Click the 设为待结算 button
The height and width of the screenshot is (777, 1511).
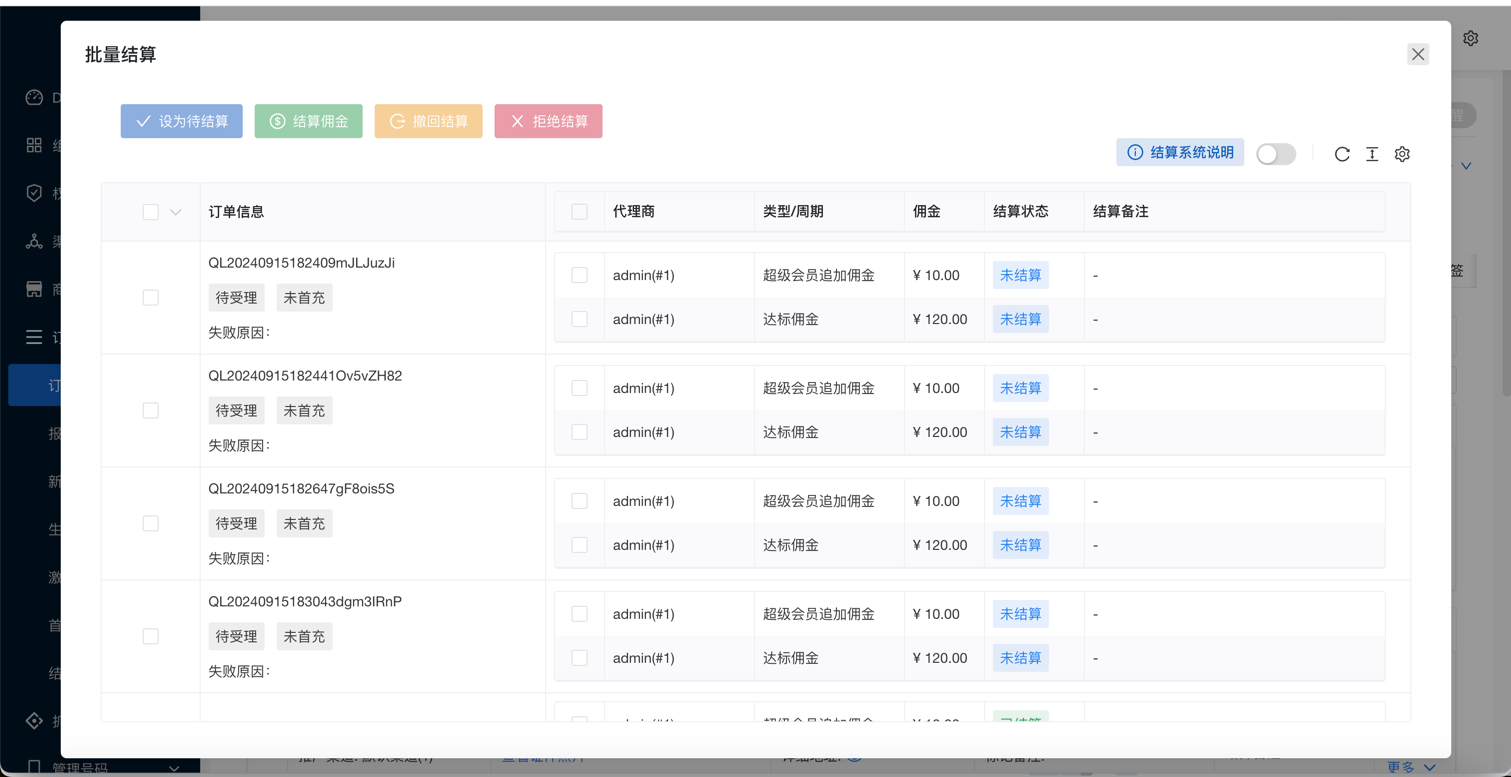coord(181,121)
